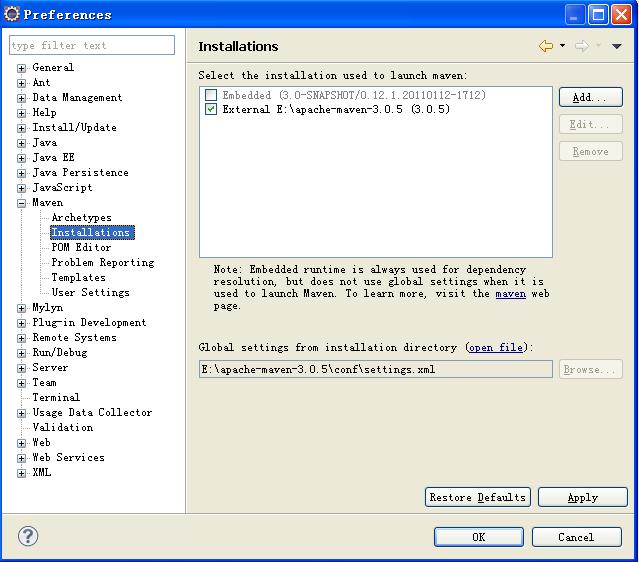Viewport: 639px width, 562px height.
Task: Open Maven Templates preferences
Action: tap(78, 278)
